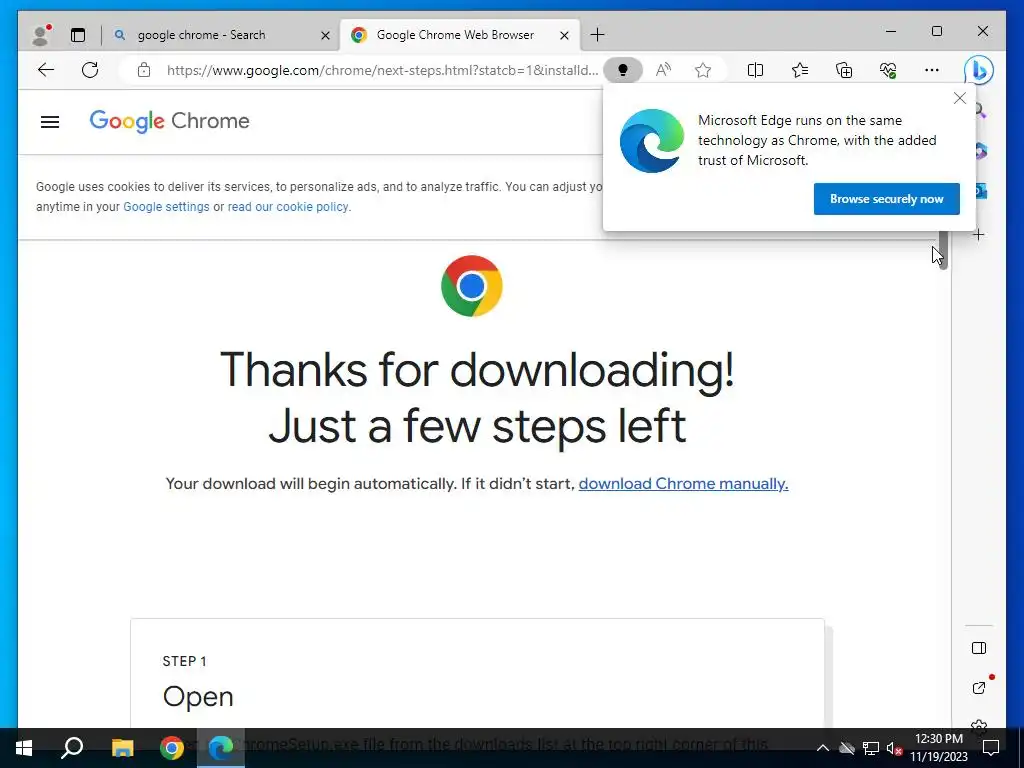Close the Google Chrome Web Browser tab
1024x768 pixels.
[564, 35]
